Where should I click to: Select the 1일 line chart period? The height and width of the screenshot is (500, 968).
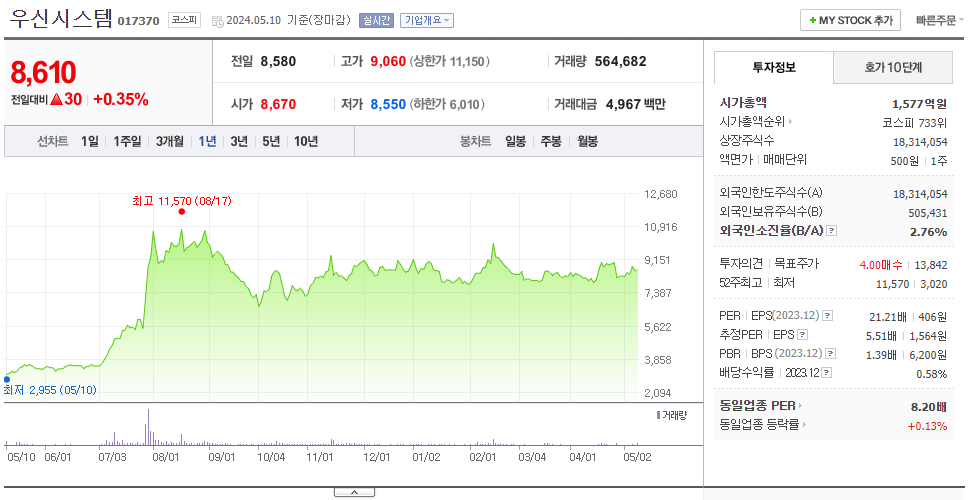coord(90,141)
